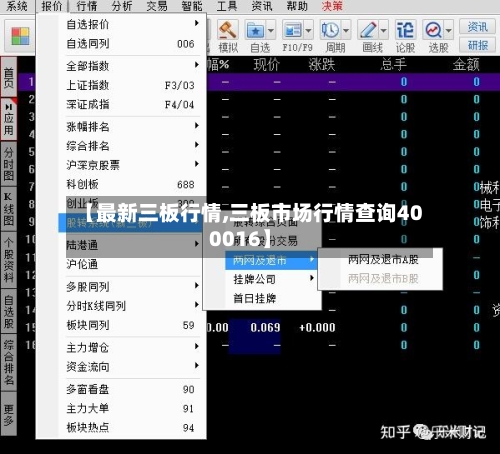The height and width of the screenshot is (454, 500).
Task: Expand the 分时K线同列 submenu
Action: click(132, 306)
